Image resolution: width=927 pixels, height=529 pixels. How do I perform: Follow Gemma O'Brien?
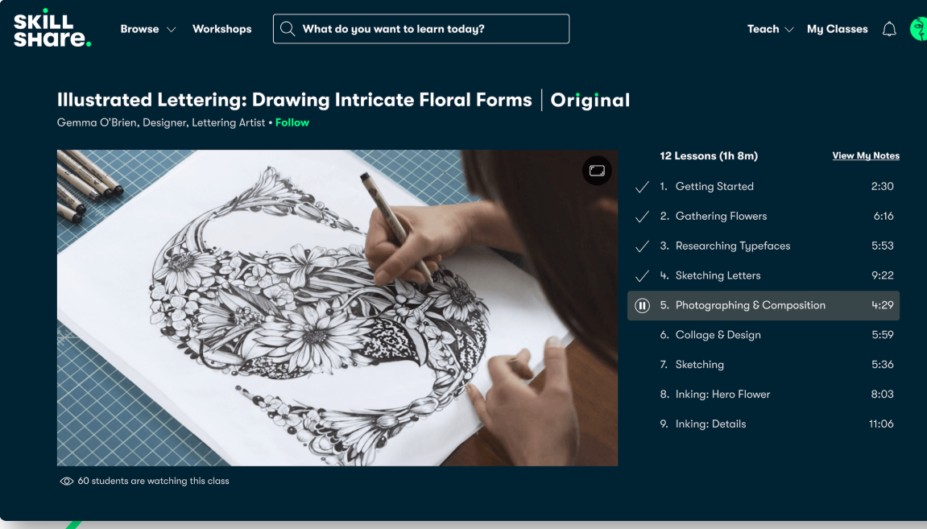(x=292, y=123)
